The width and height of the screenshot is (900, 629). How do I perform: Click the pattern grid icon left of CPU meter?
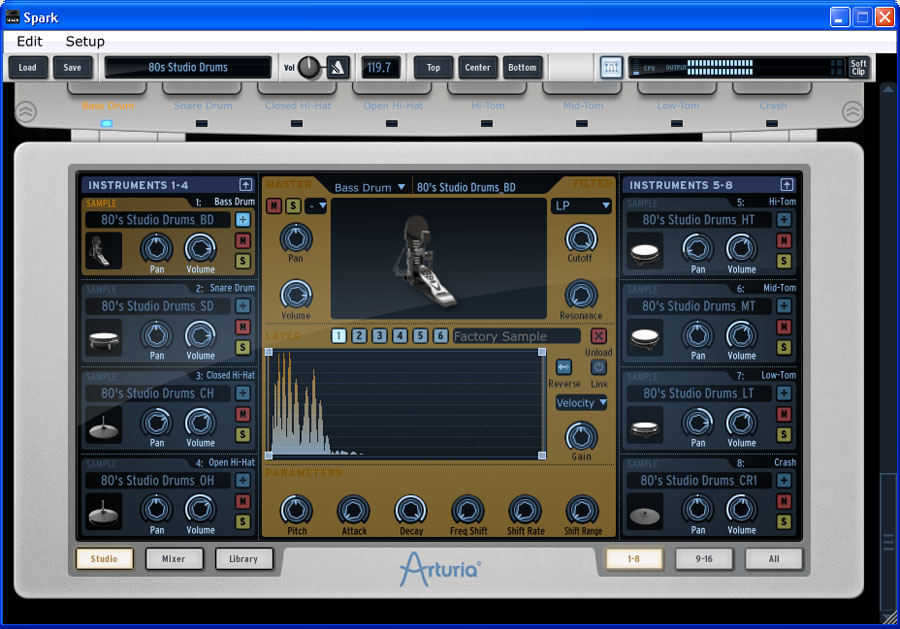click(611, 67)
